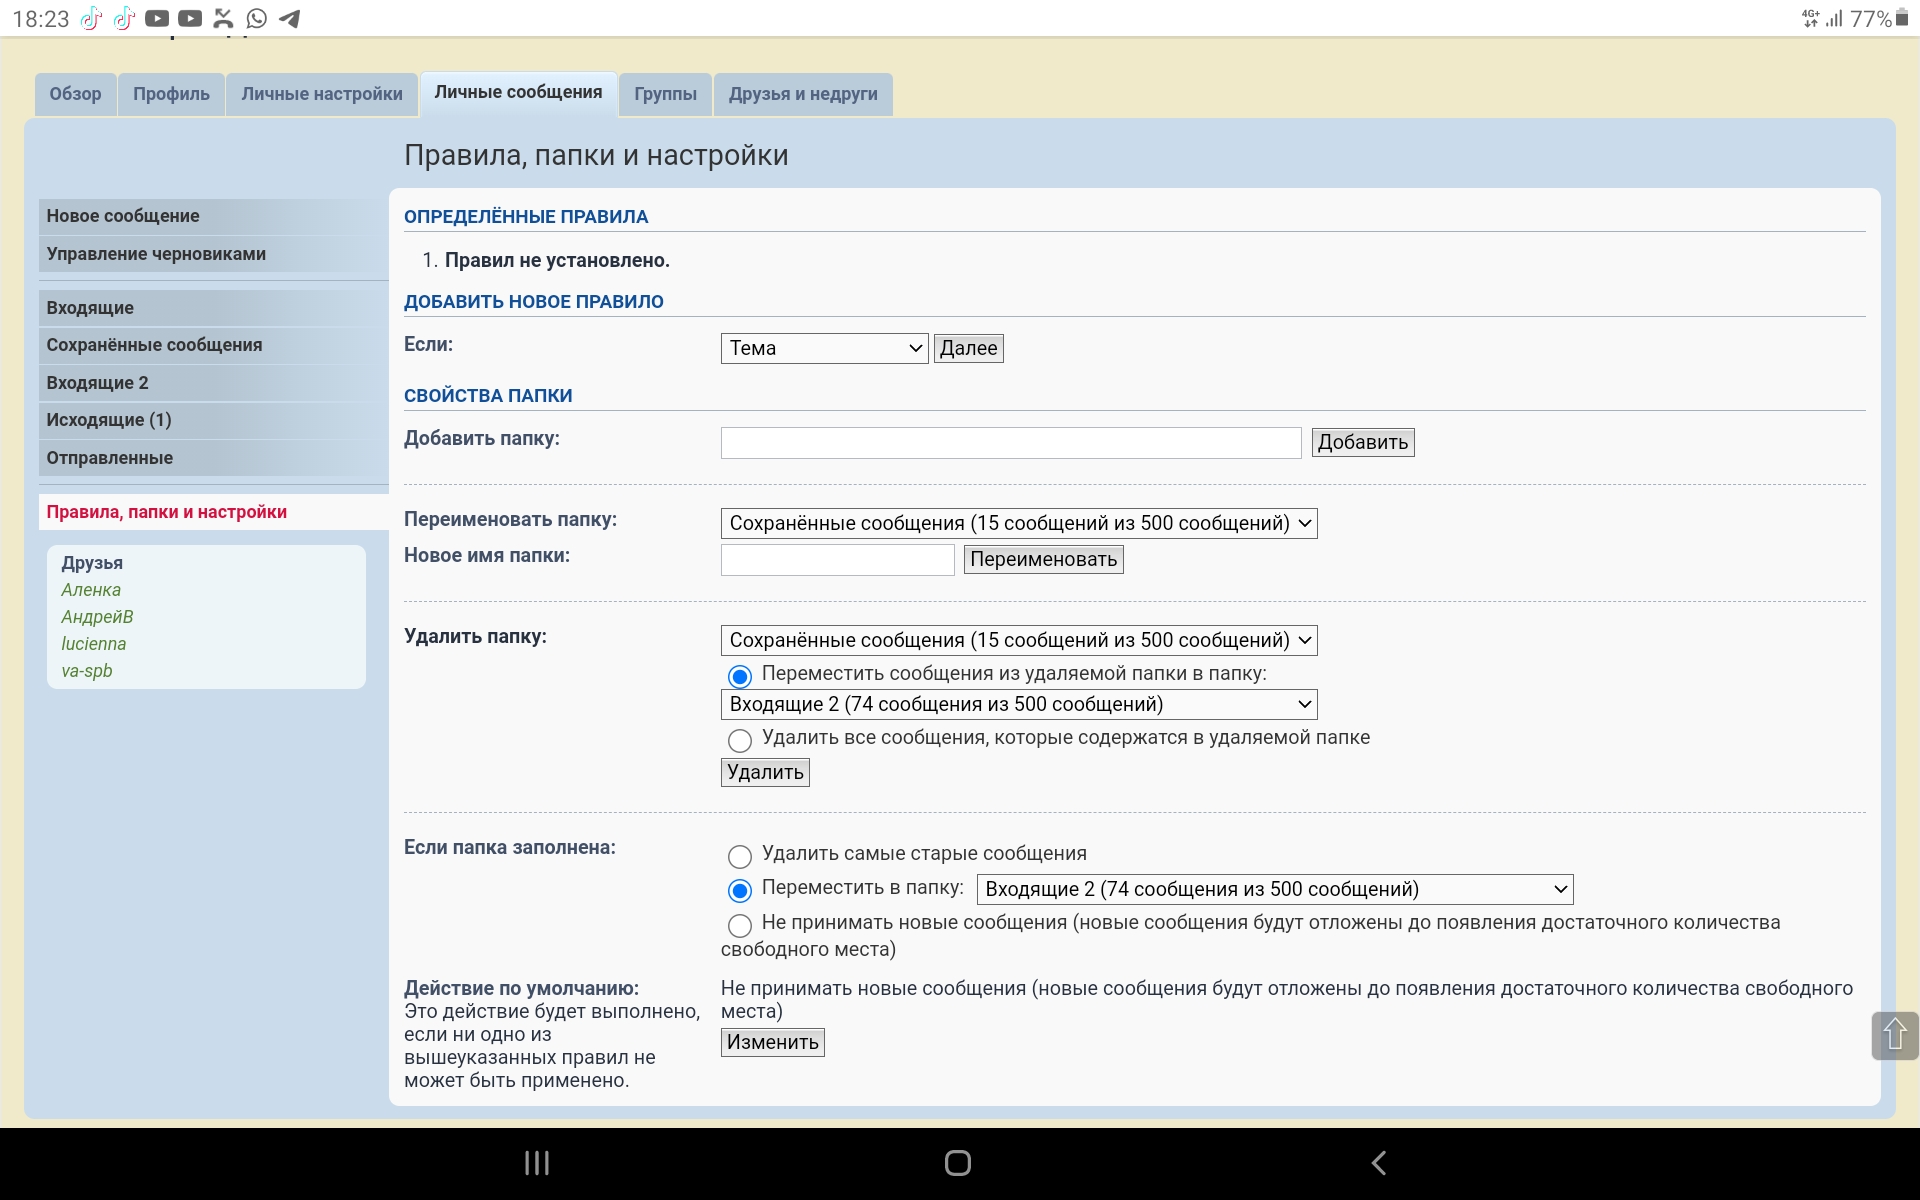The height and width of the screenshot is (1200, 1920).
Task: Select 'Удалить все сообщения' radio option
Action: pyautogui.click(x=740, y=741)
